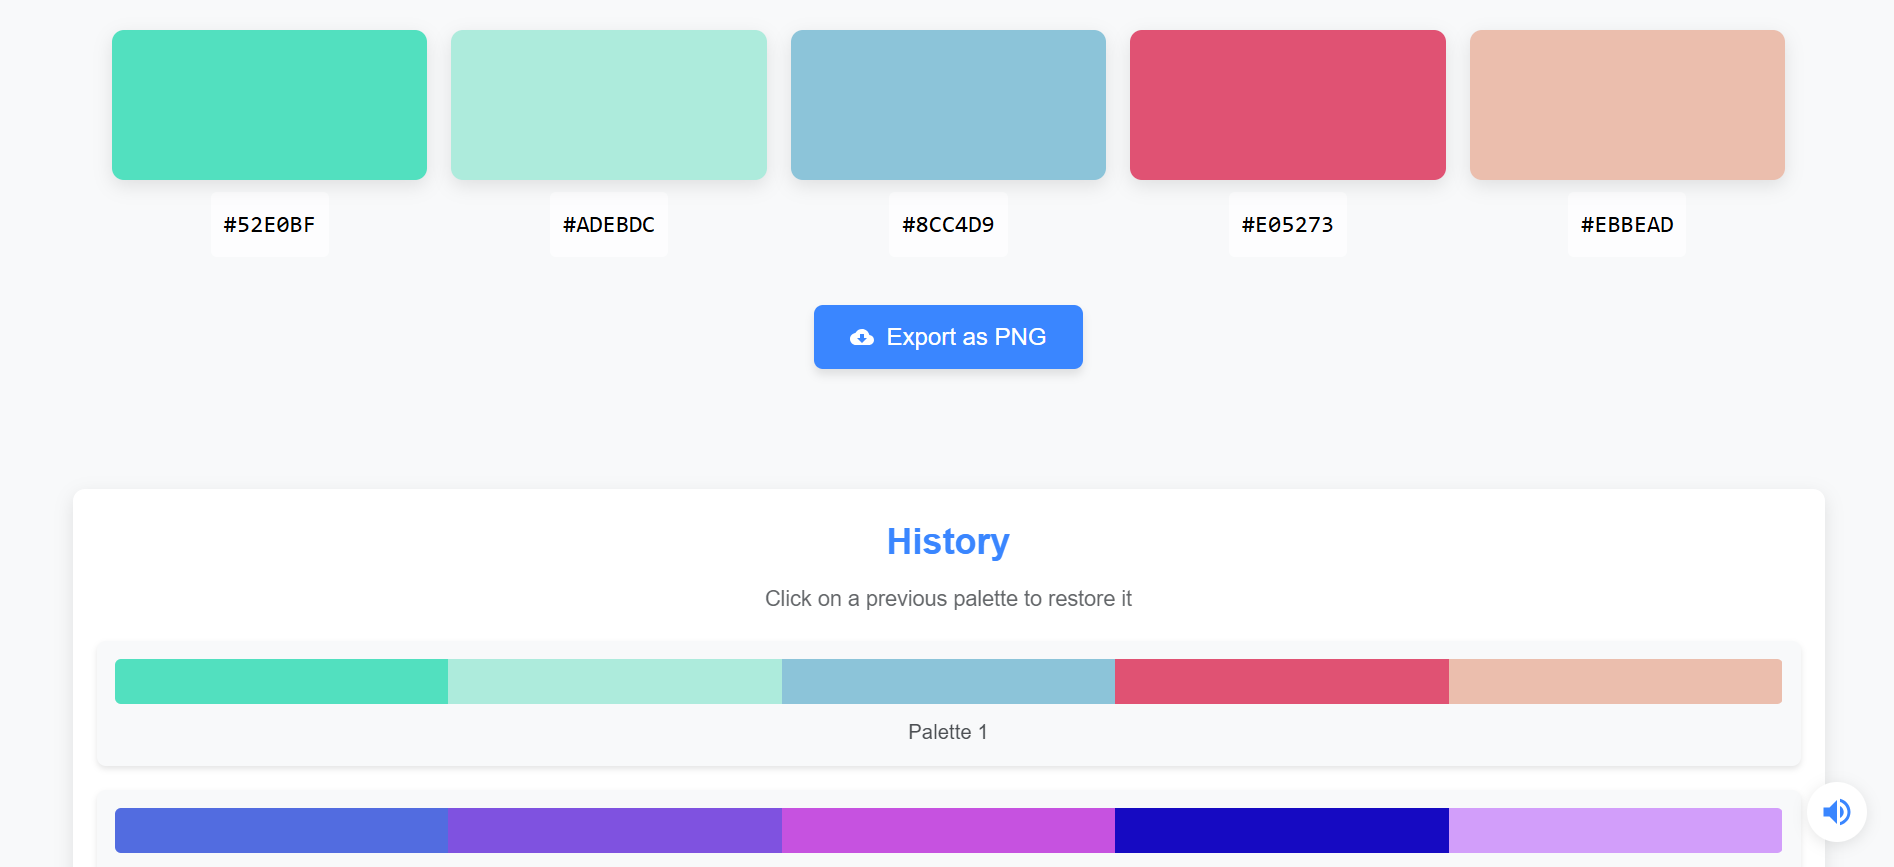Viewport: 1894px width, 867px height.
Task: Click the #ADEBDC hex code label
Action: coord(609,225)
